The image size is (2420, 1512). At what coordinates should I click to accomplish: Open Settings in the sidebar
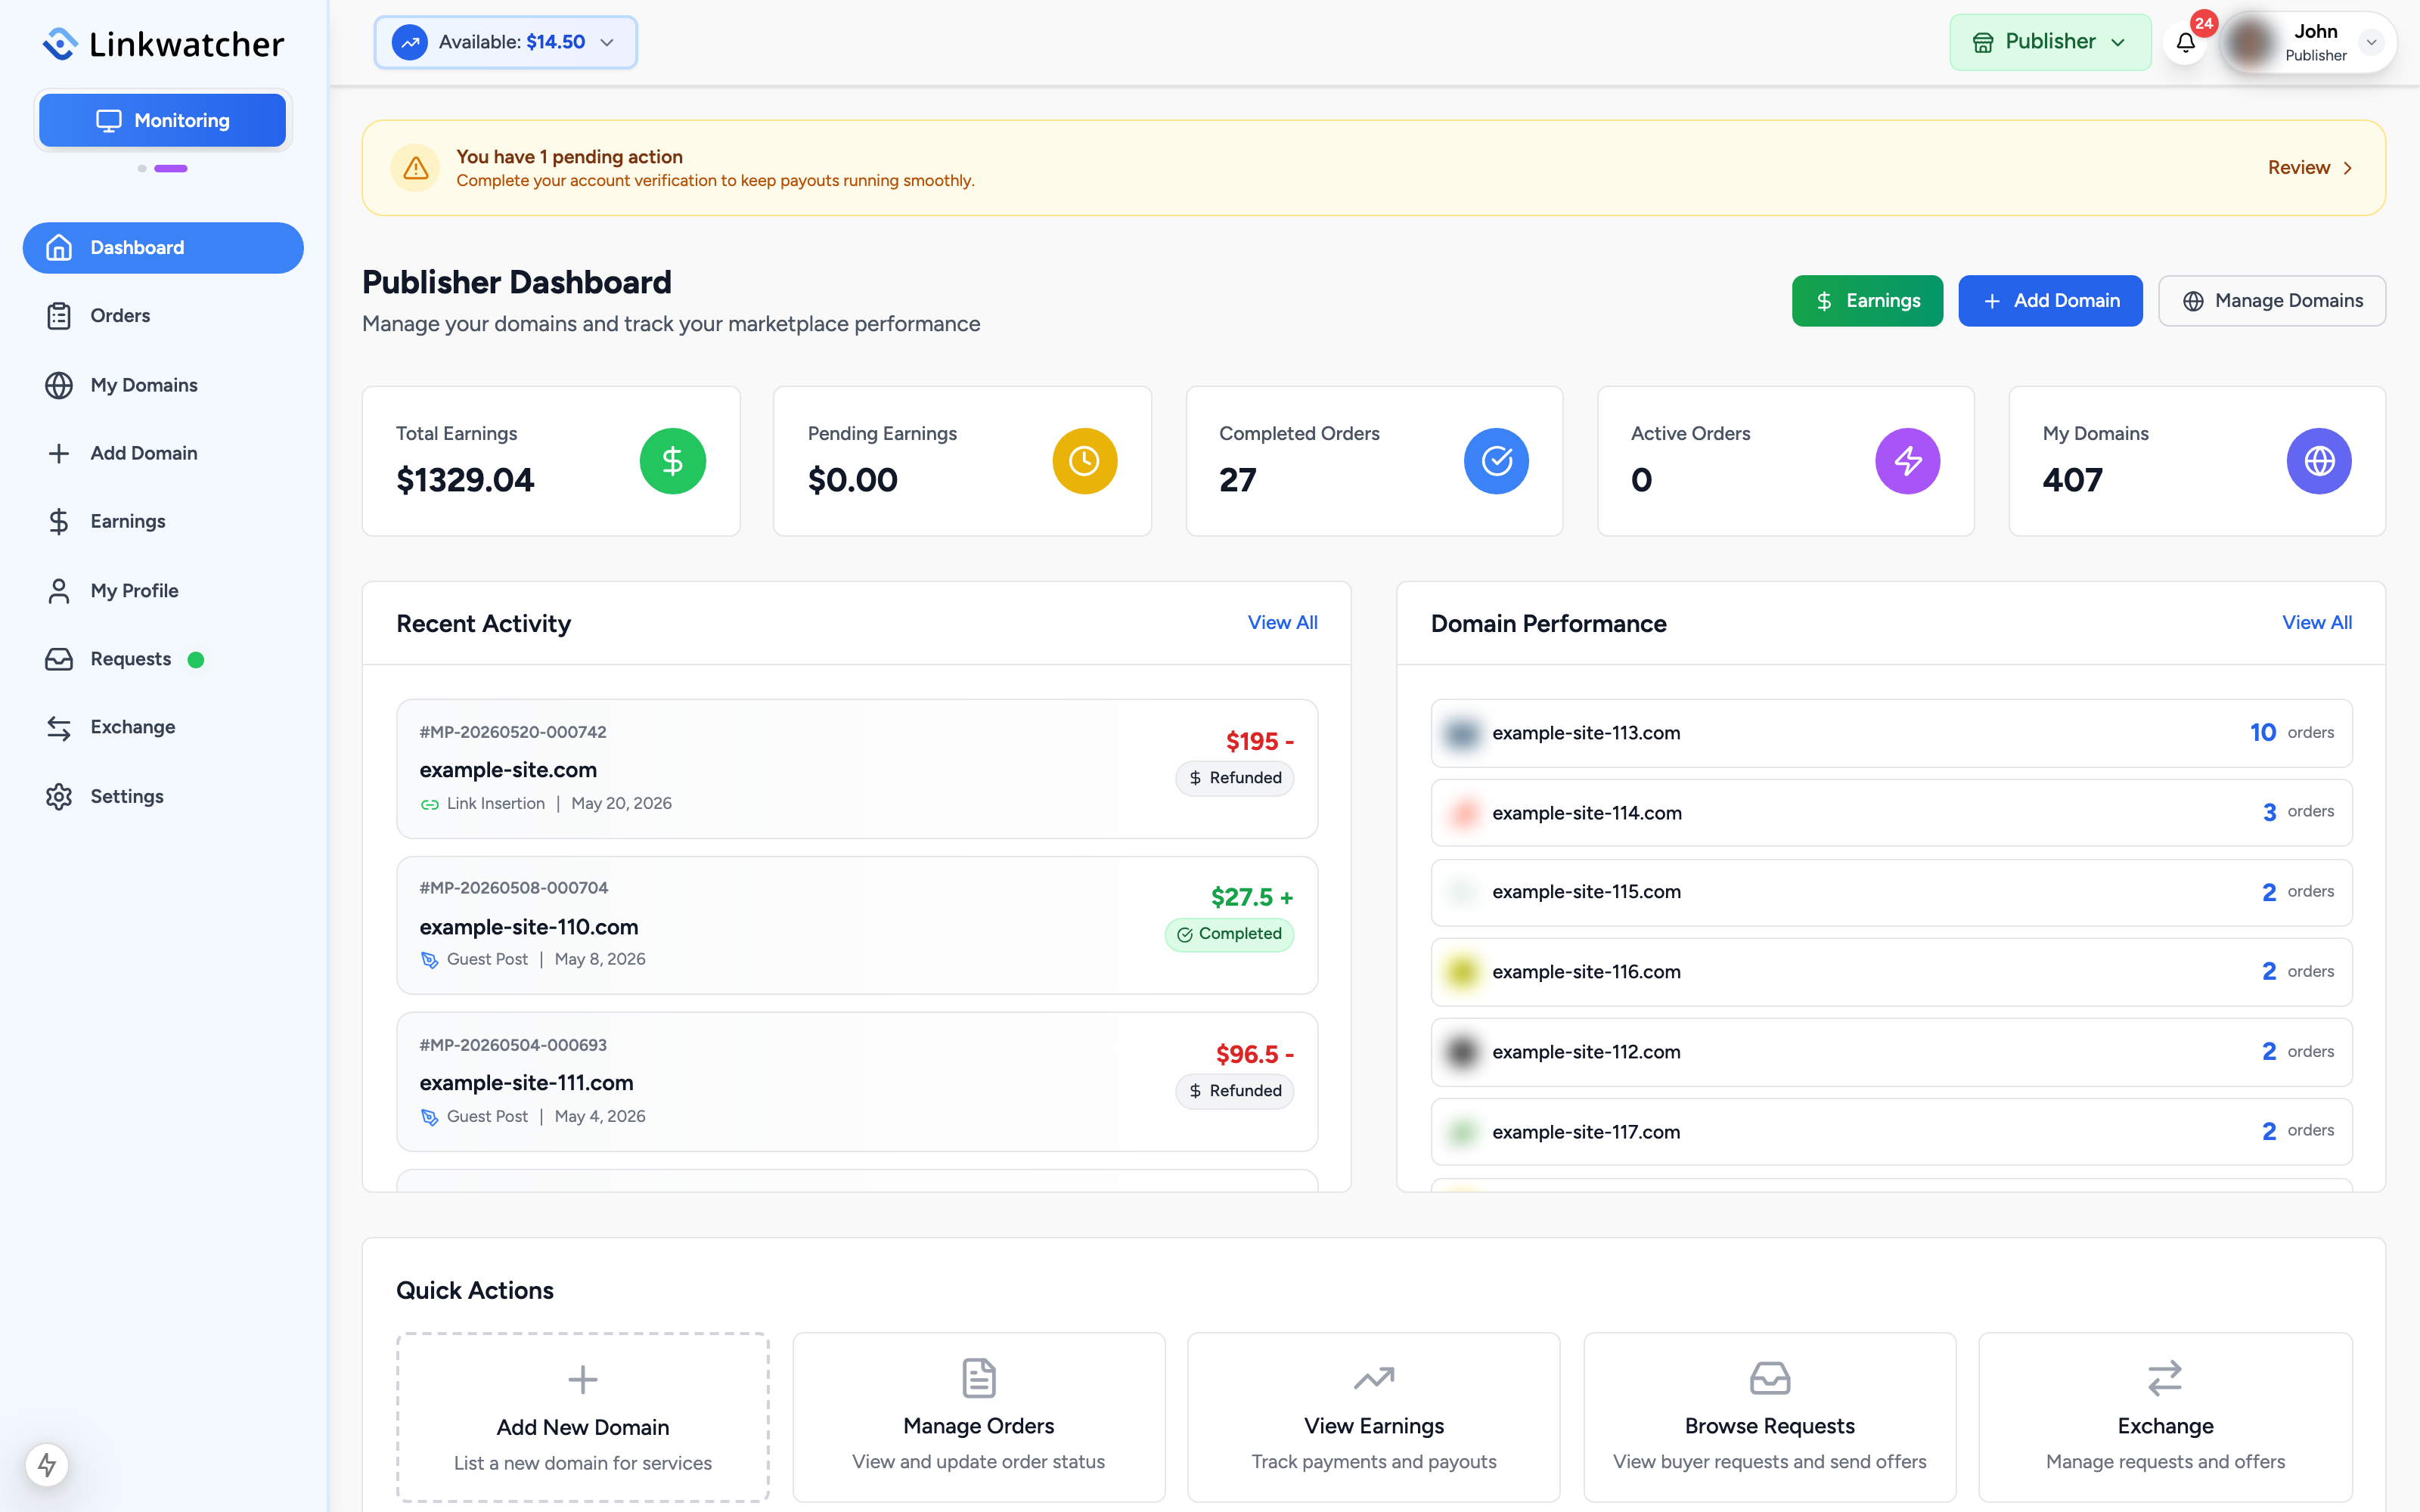point(163,797)
